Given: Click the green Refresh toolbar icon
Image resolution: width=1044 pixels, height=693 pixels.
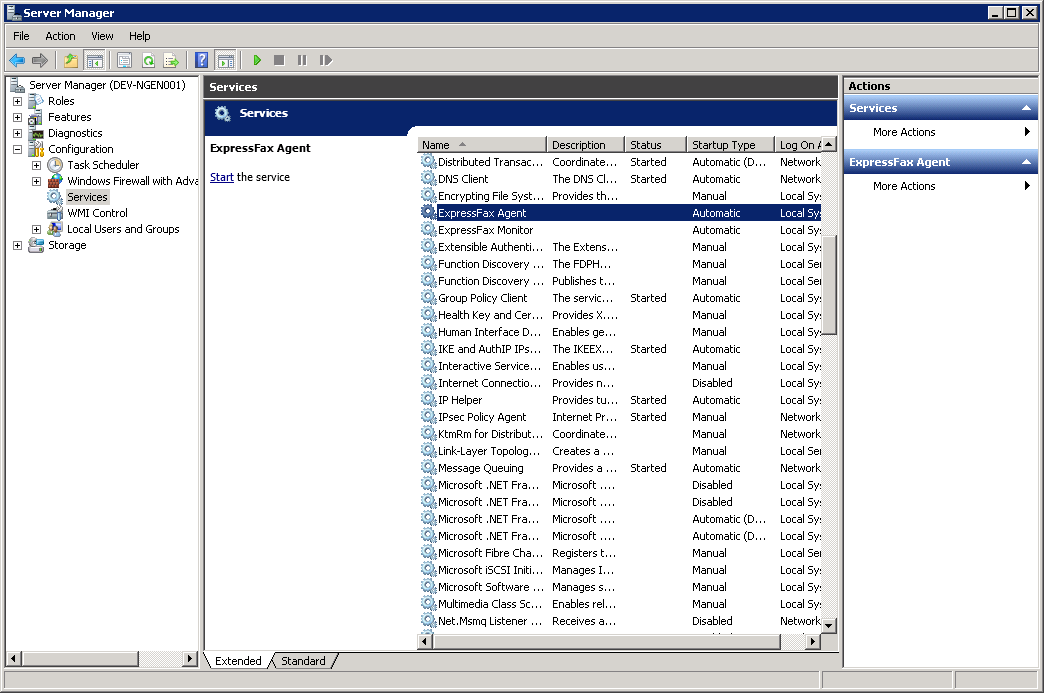Looking at the screenshot, I should tap(148, 61).
